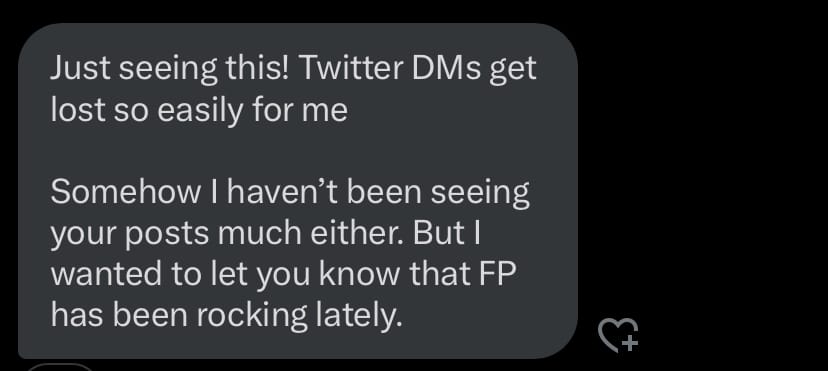
Task: Click the word 'DMs' in the first line
Action: (x=440, y=68)
